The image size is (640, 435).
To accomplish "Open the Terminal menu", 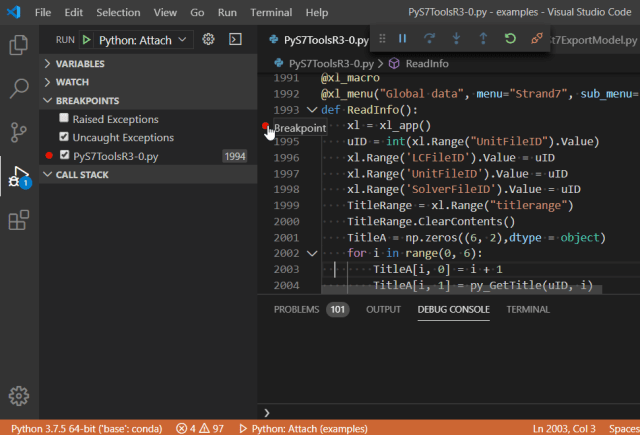I will click(x=271, y=13).
